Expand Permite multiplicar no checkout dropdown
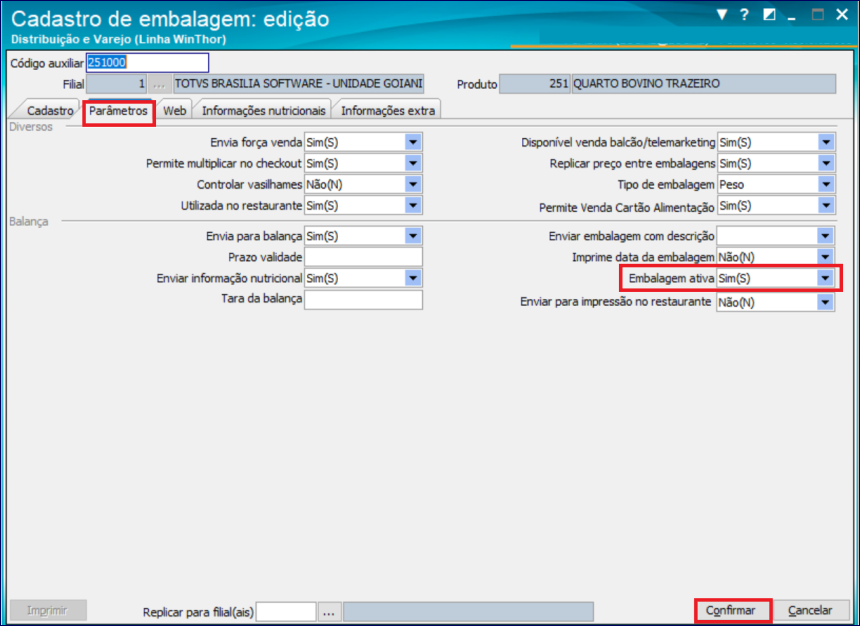This screenshot has width=860, height=626. click(x=413, y=163)
